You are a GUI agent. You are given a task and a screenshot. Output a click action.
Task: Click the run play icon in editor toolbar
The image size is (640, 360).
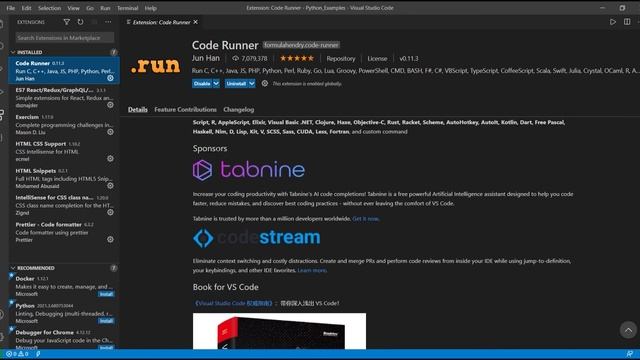613,22
